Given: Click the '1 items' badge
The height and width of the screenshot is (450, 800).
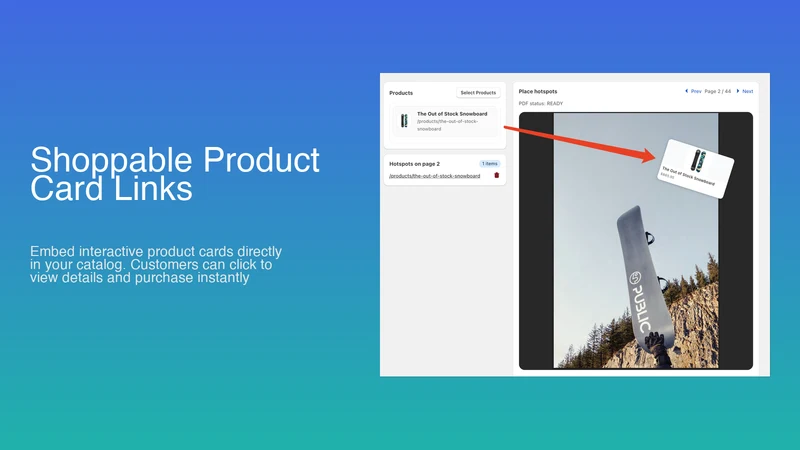Looking at the screenshot, I should coord(489,164).
